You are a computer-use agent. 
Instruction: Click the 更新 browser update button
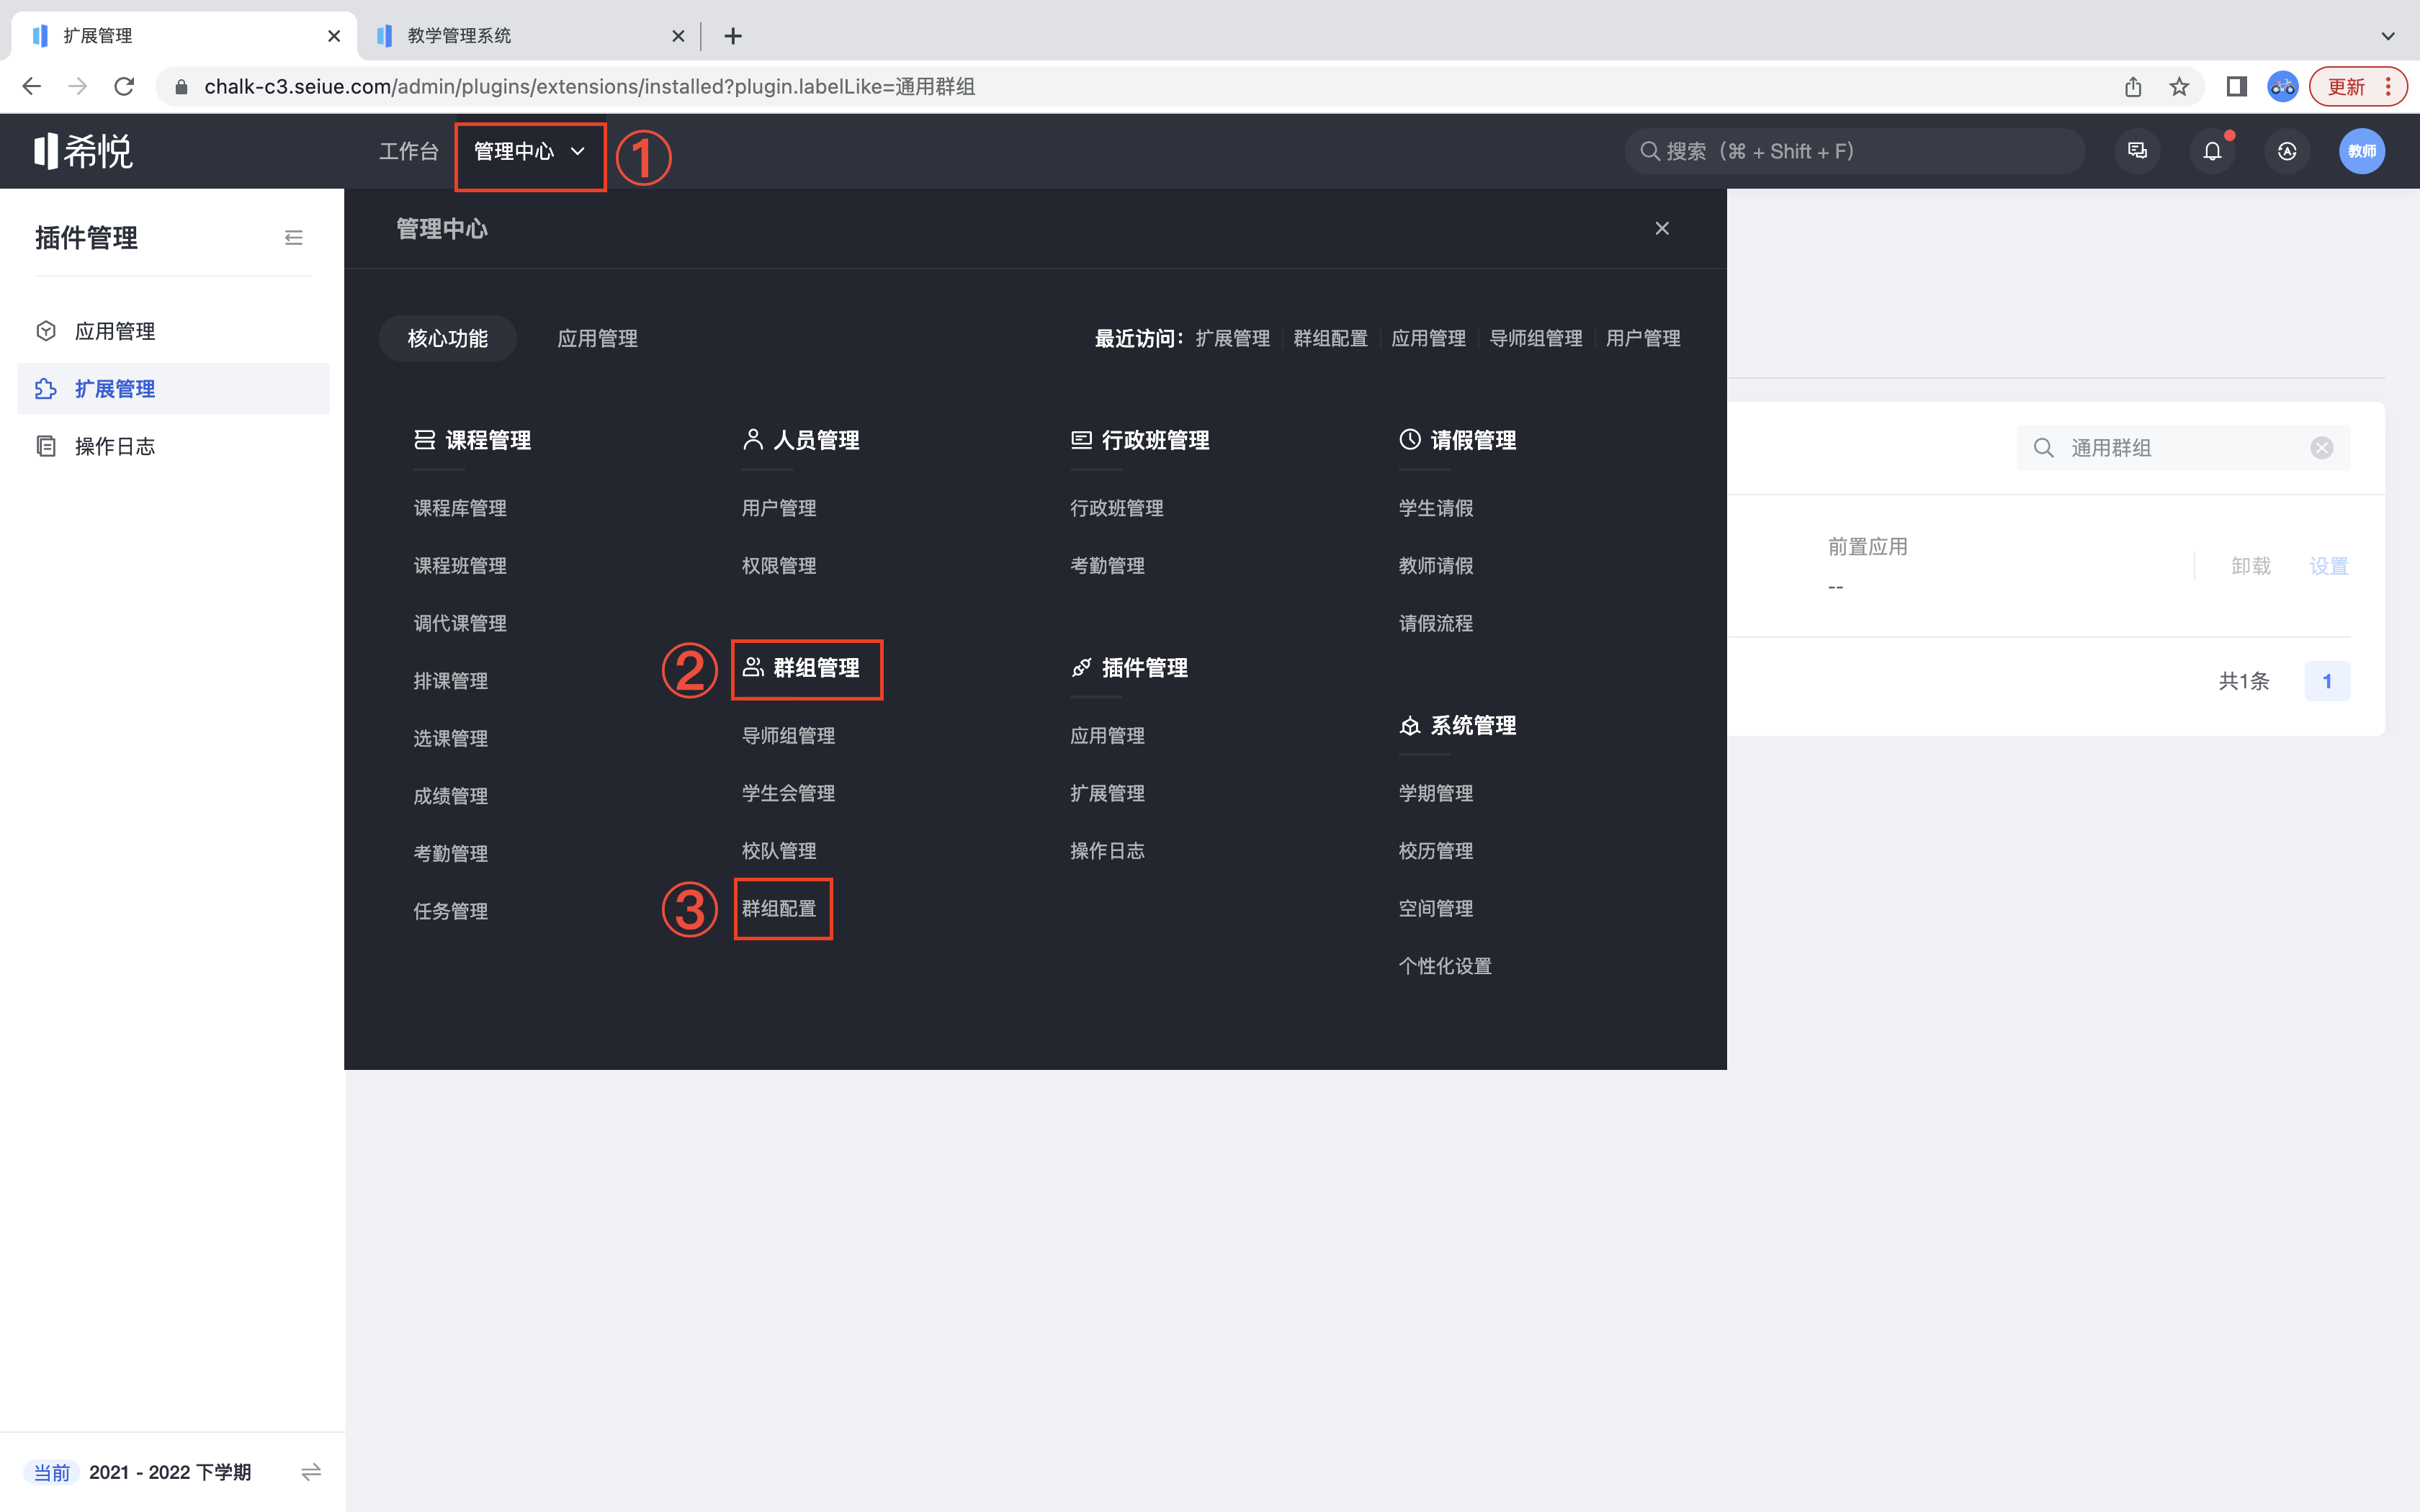[2358, 87]
